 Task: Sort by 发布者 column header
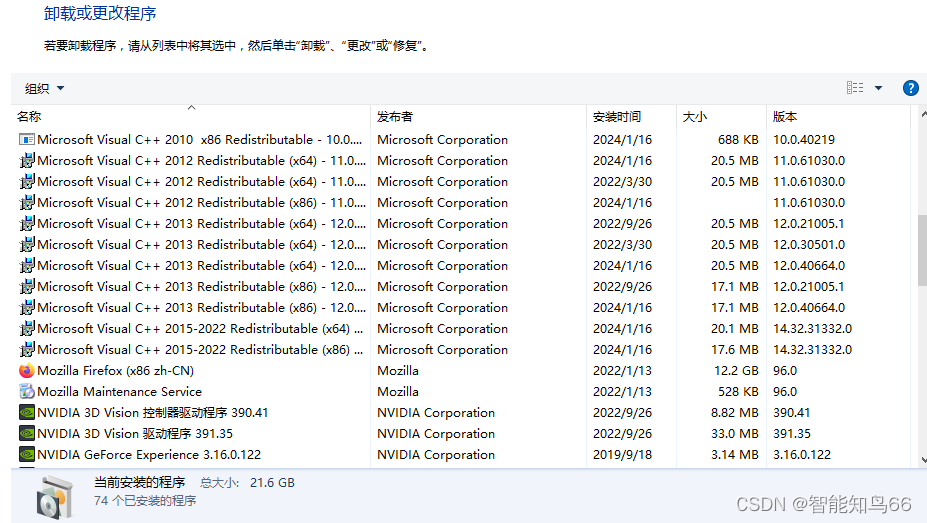point(478,116)
